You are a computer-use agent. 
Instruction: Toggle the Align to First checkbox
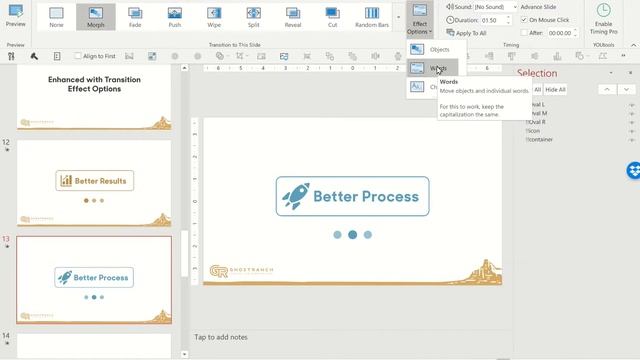(78, 56)
